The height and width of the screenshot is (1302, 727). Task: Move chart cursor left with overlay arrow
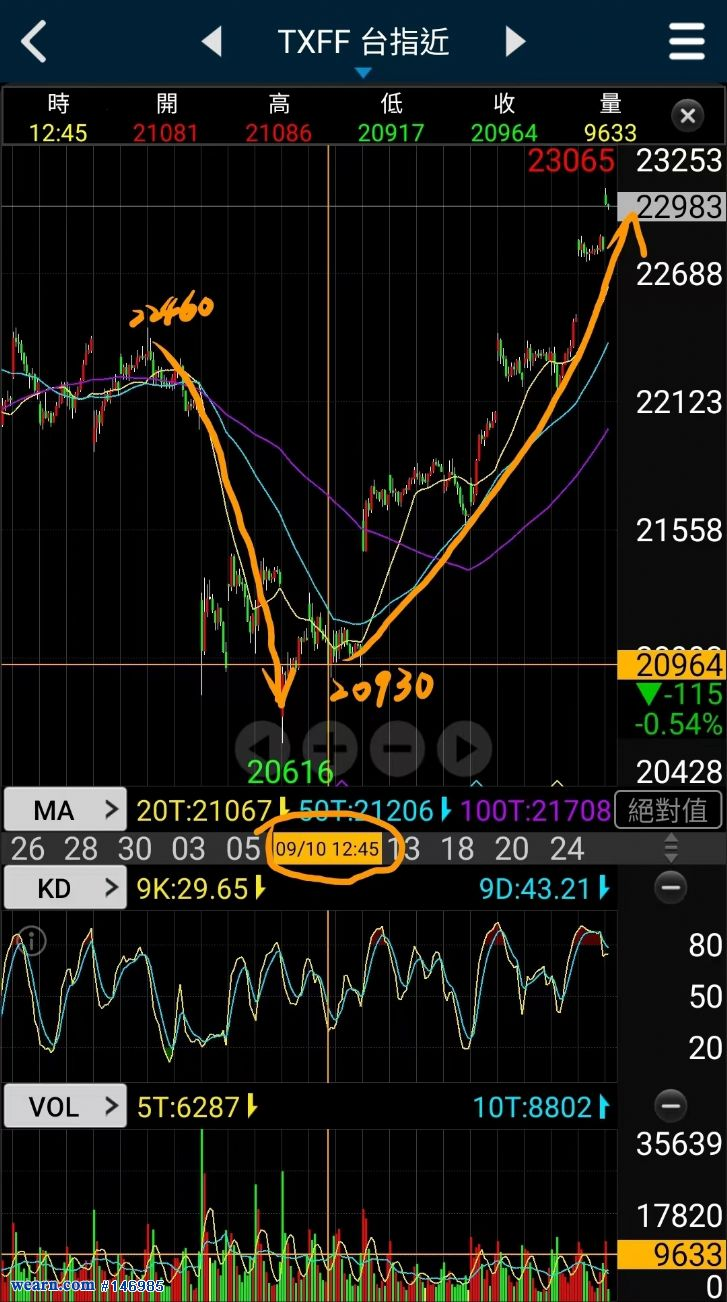tap(262, 747)
